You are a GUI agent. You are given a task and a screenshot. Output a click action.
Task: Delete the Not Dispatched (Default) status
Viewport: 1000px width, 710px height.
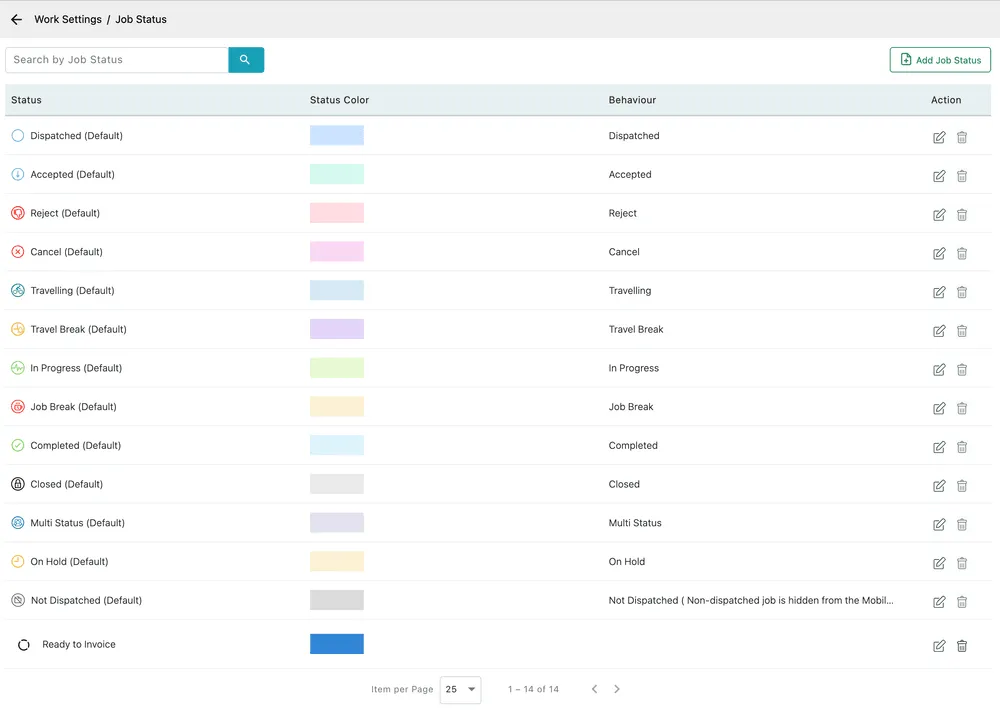pyautogui.click(x=962, y=602)
